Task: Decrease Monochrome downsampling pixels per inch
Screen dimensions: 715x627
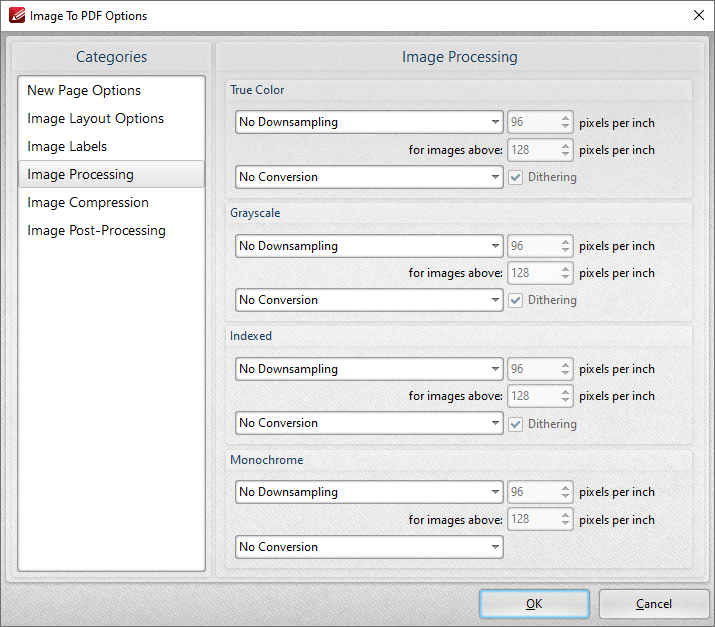Action: tap(565, 496)
